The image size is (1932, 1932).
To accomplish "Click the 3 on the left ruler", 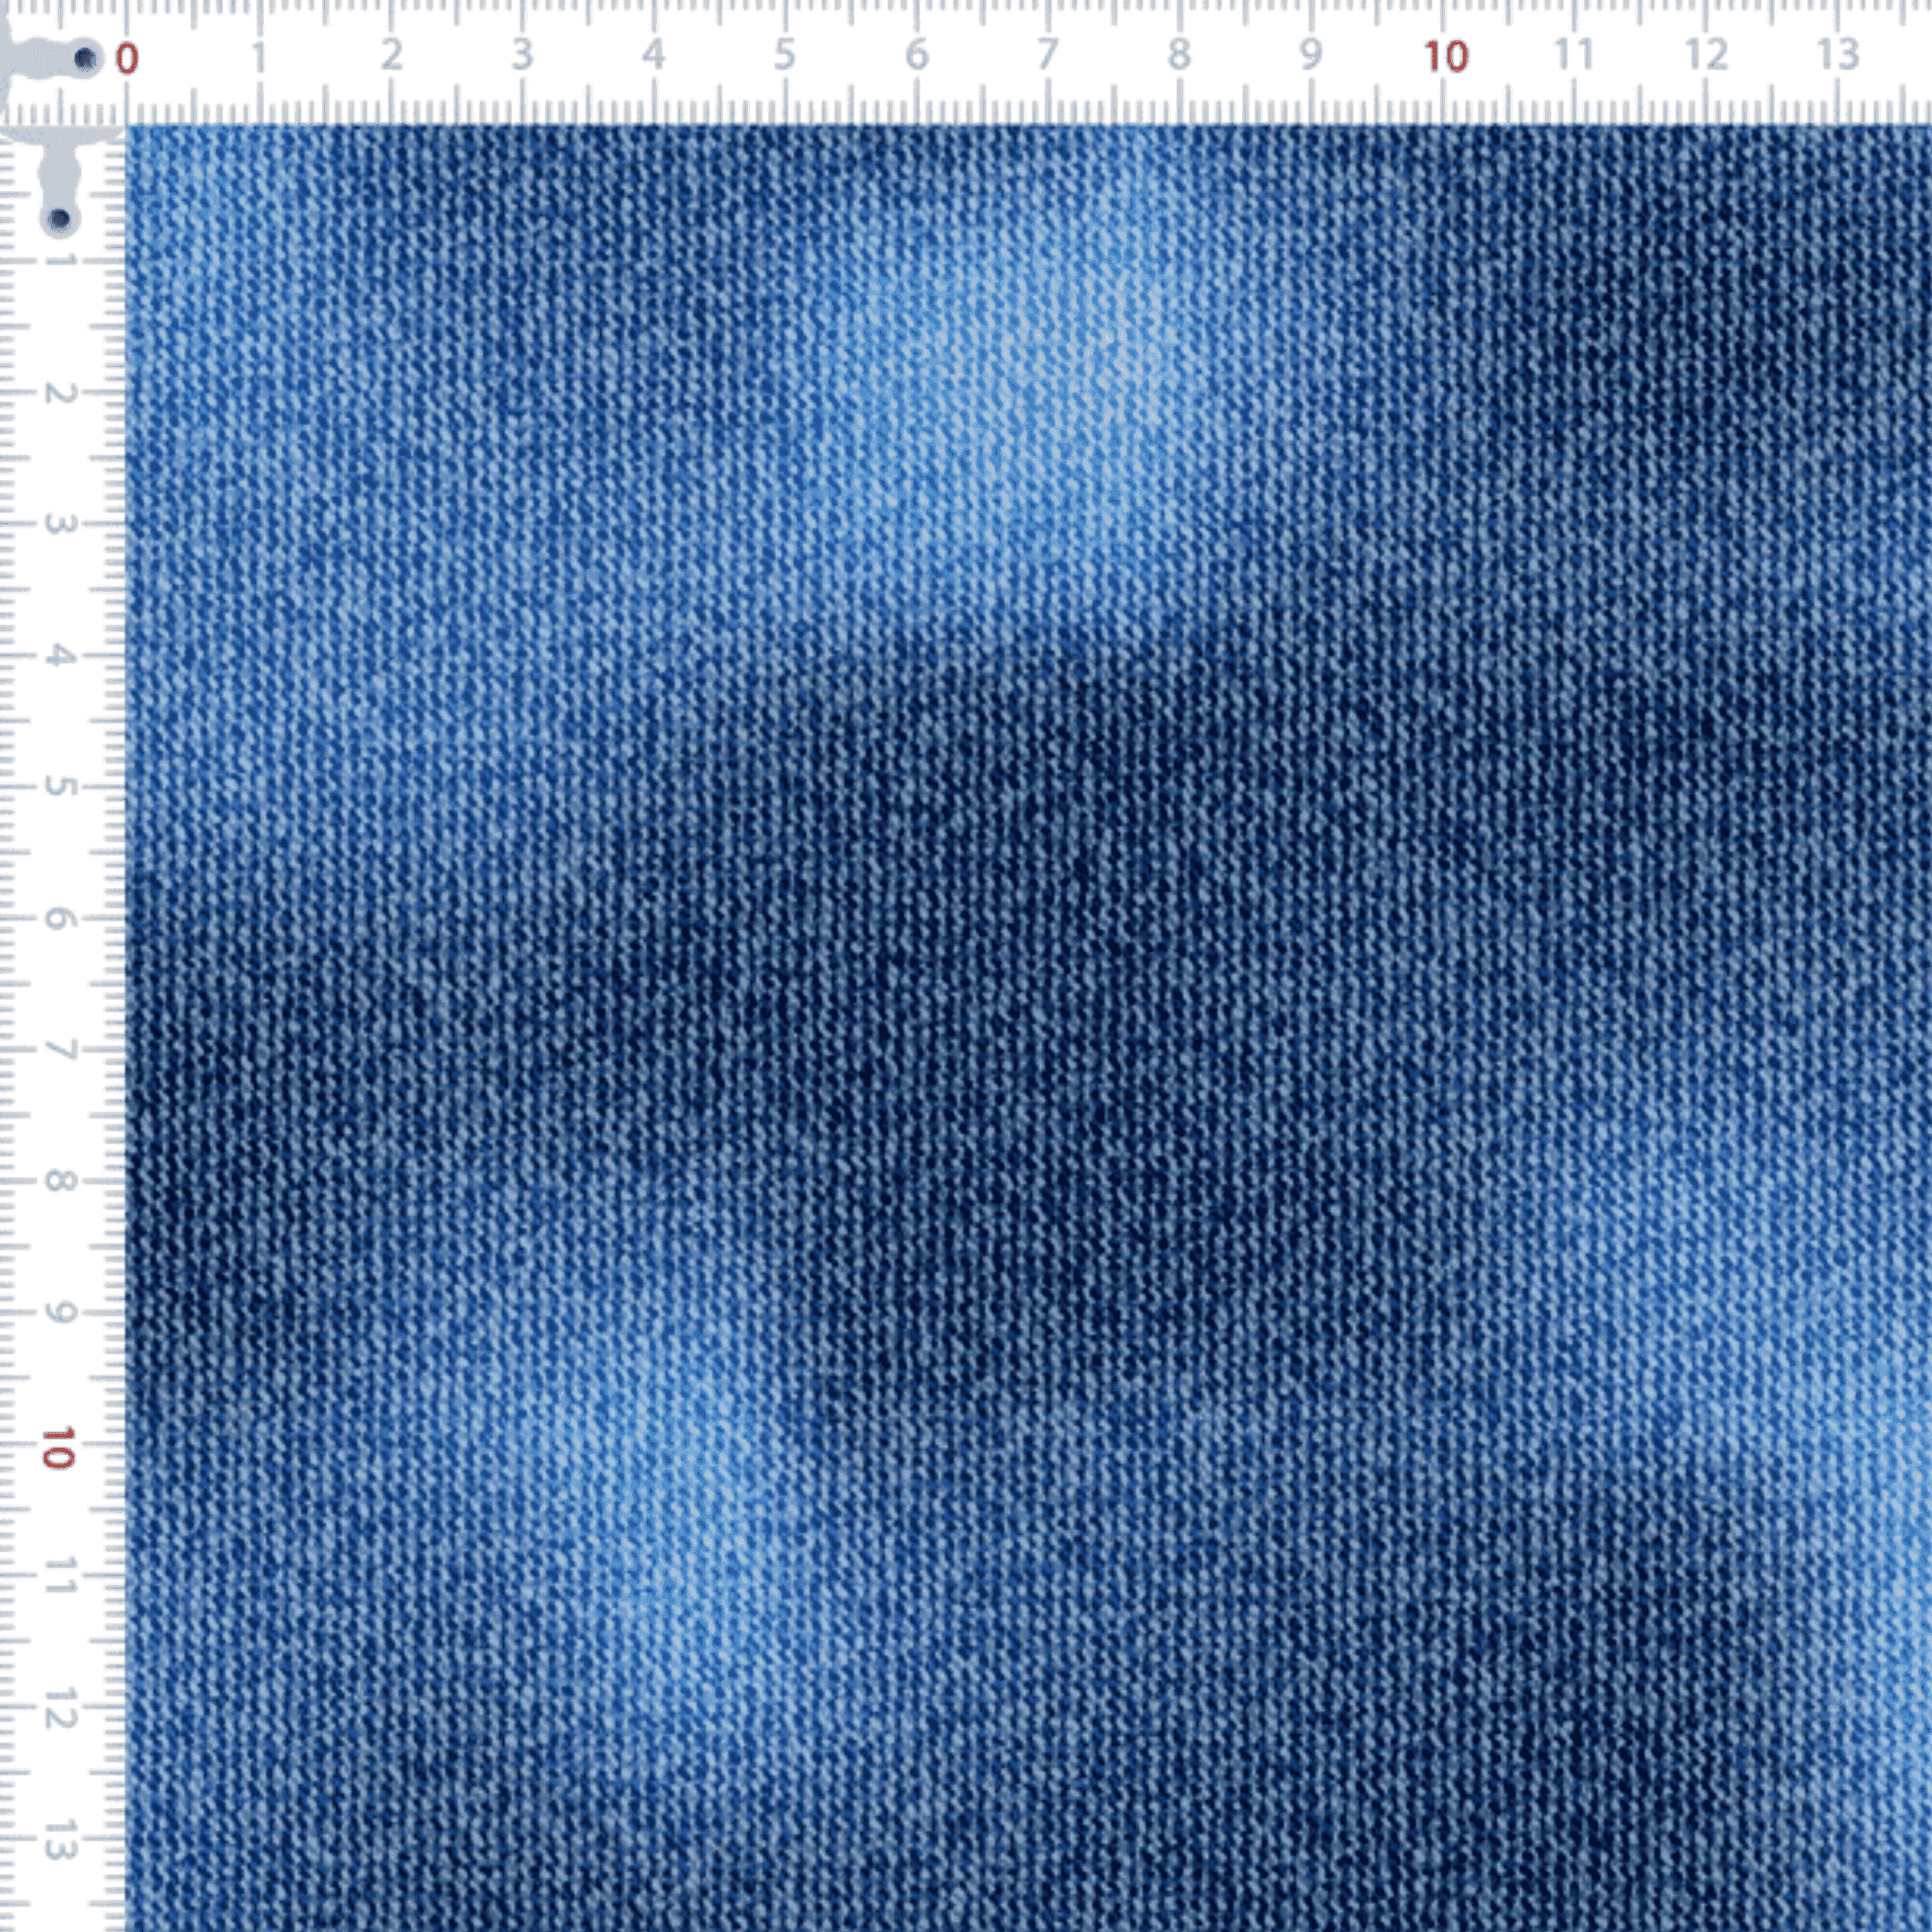I will [60, 524].
